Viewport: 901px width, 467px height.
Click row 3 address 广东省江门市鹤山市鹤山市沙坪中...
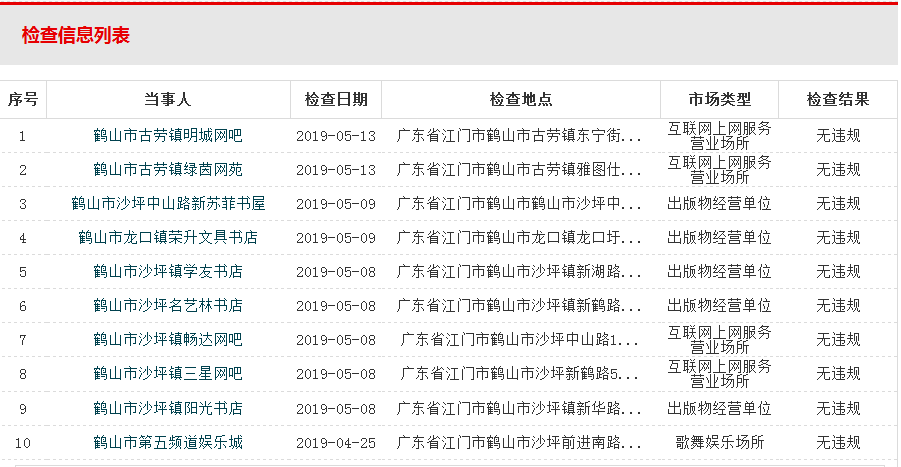(x=519, y=203)
